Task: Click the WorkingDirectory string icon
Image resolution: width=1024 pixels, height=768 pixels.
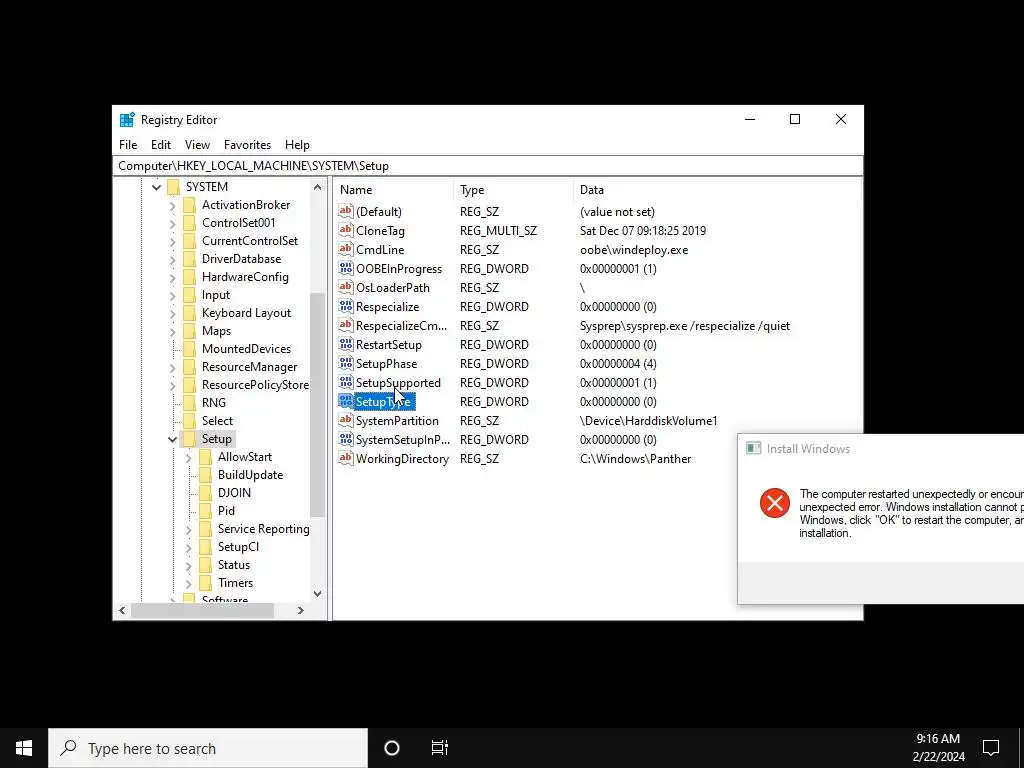Action: click(x=345, y=458)
